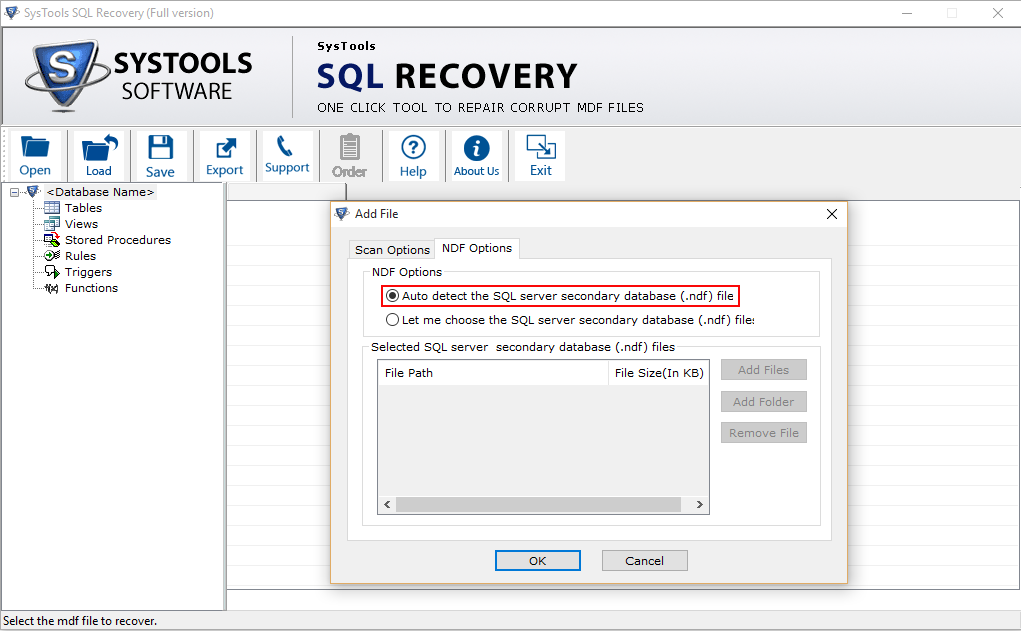1021x631 pixels.
Task: Close the Add File dialog
Action: [x=832, y=214]
